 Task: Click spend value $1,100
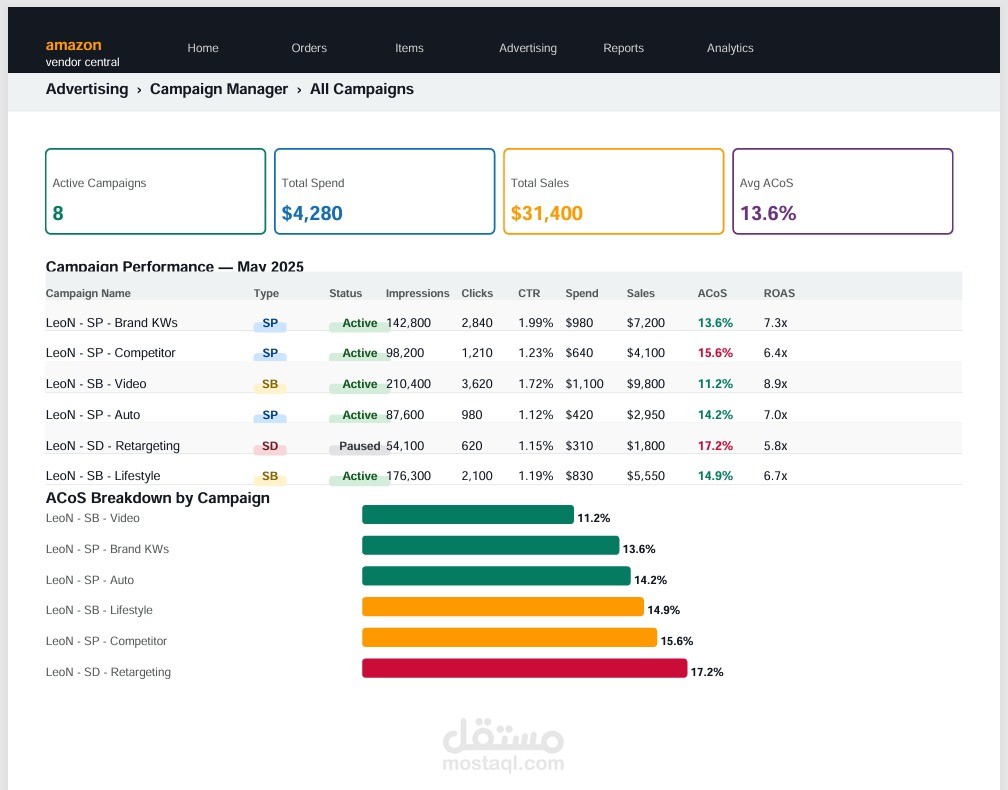(584, 384)
